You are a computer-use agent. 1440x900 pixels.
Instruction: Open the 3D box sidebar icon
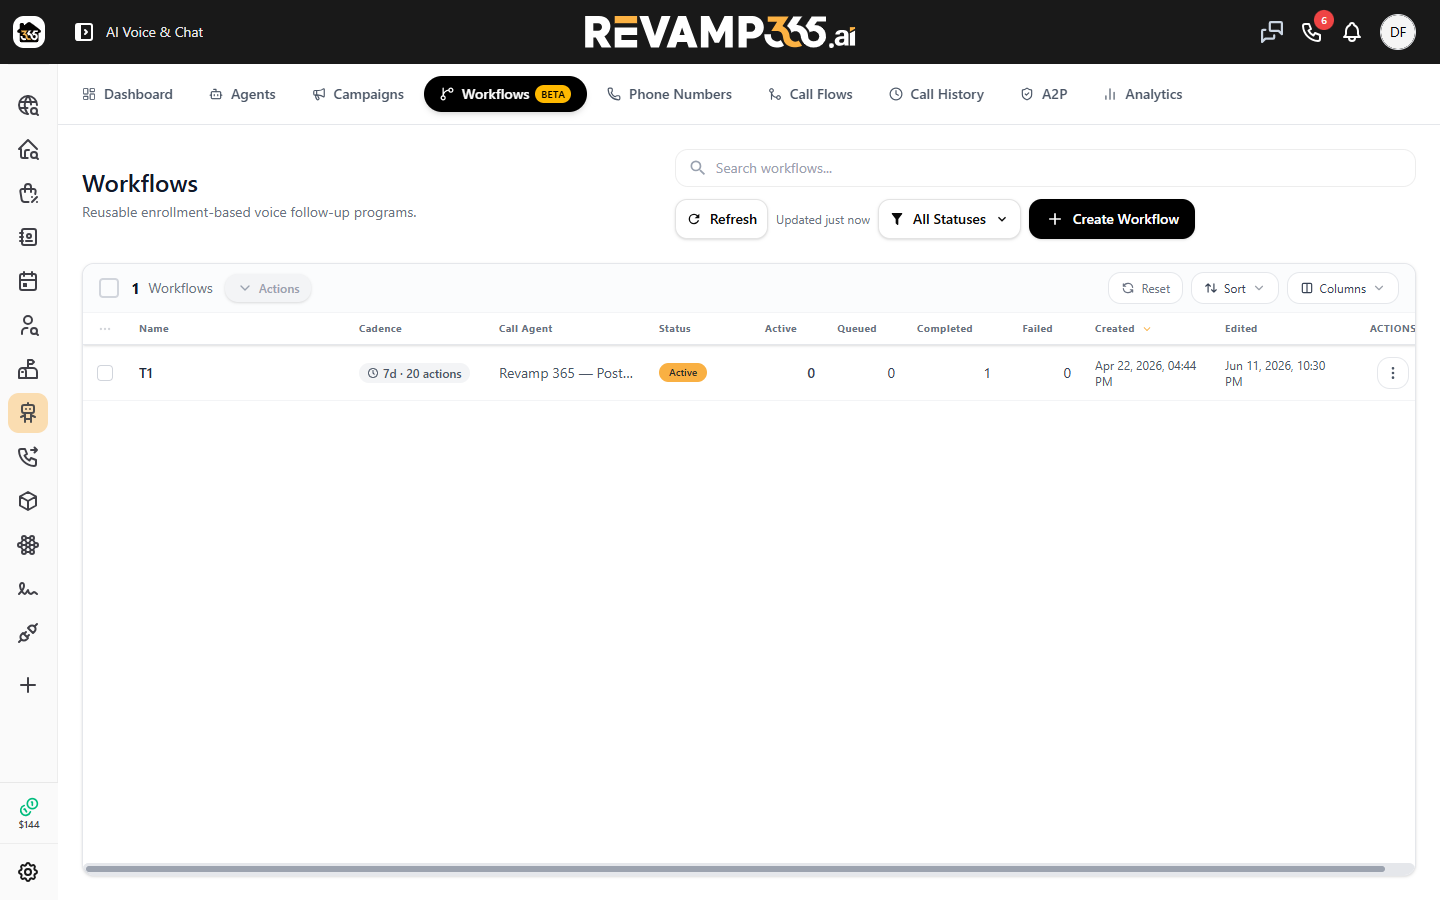pos(28,501)
